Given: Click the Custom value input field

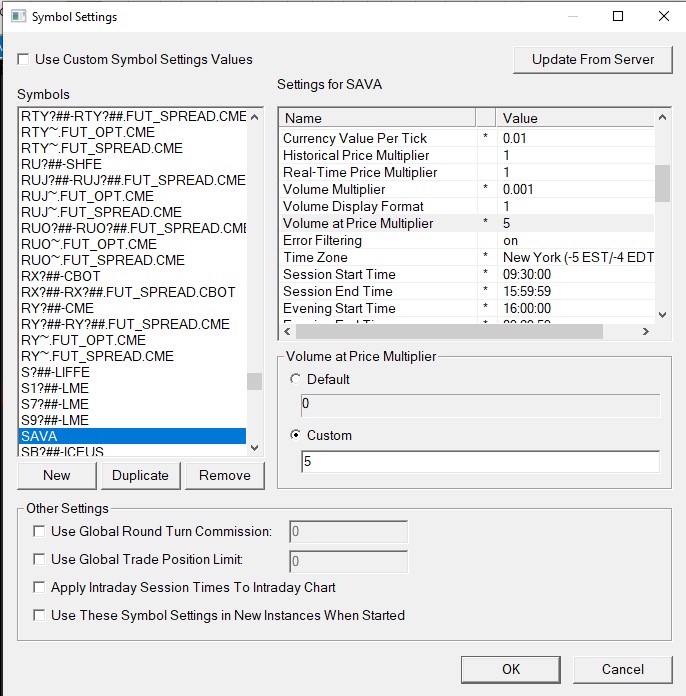Looking at the screenshot, I should 480,462.
